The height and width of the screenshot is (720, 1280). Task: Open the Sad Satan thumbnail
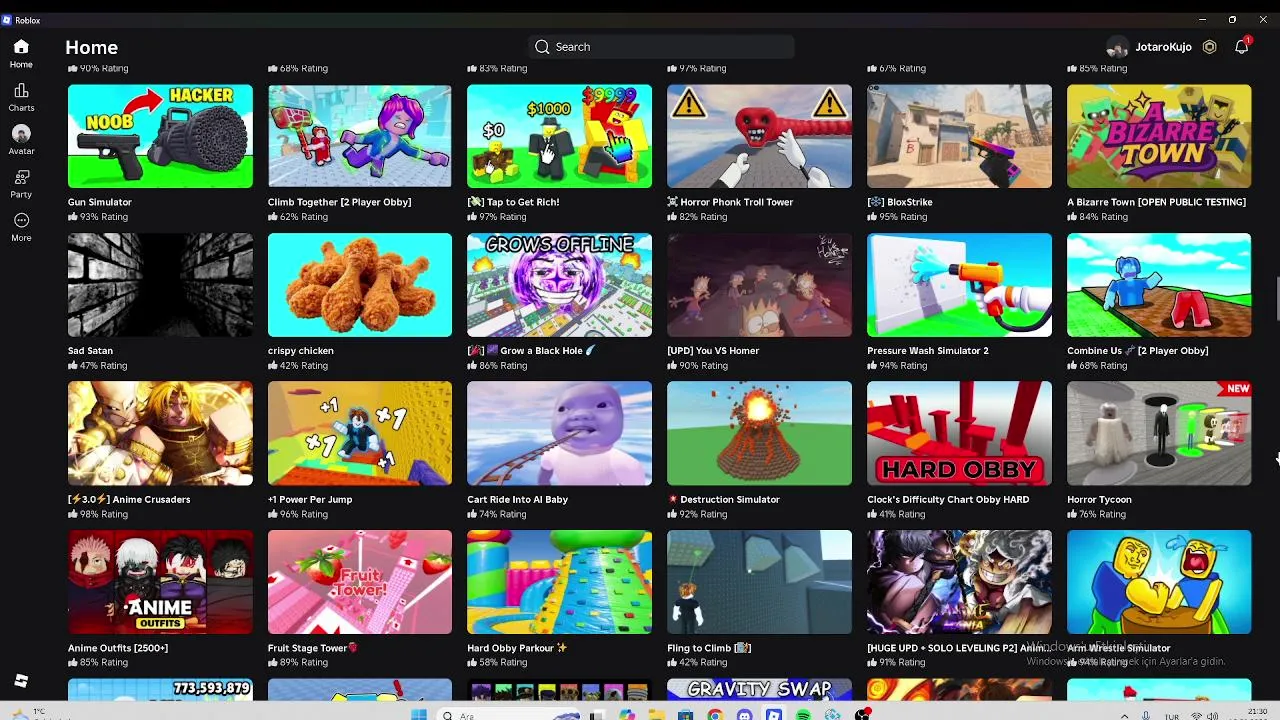pyautogui.click(x=160, y=285)
